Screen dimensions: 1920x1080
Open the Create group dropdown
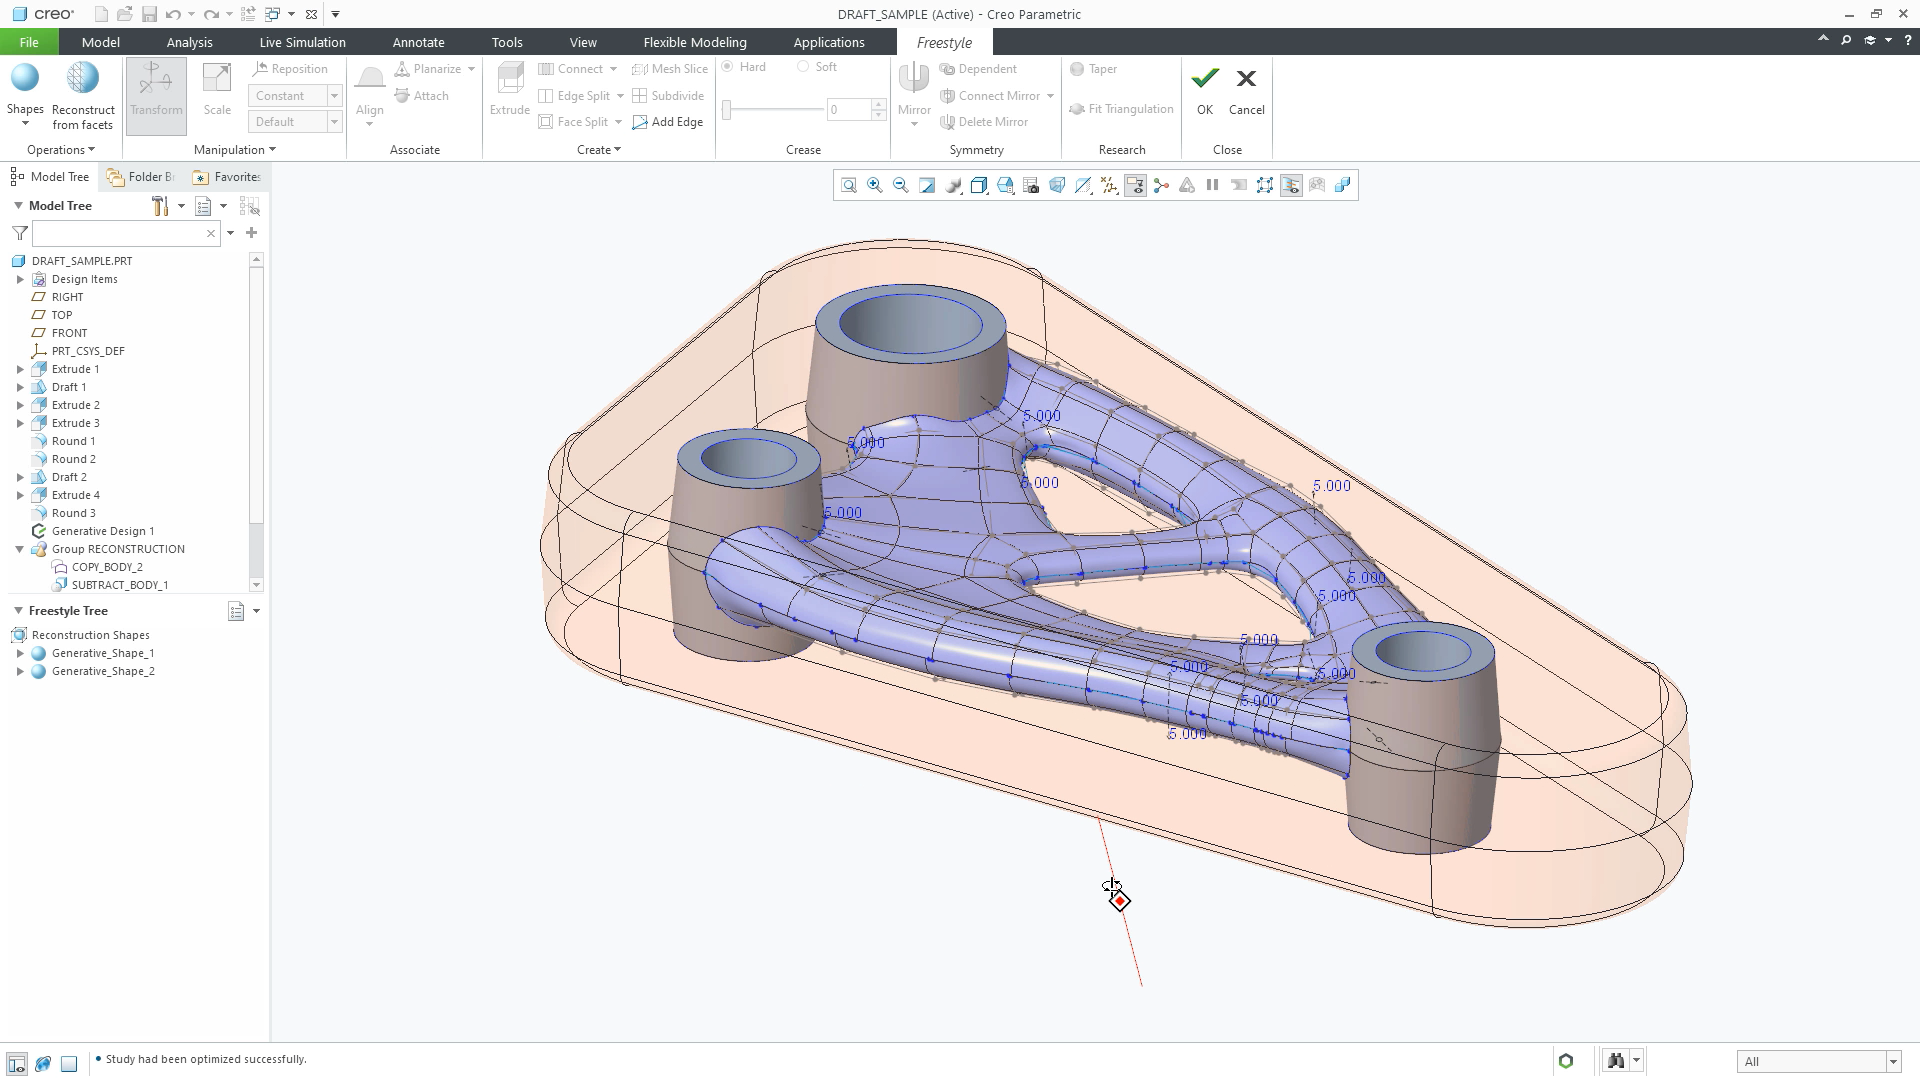click(599, 150)
